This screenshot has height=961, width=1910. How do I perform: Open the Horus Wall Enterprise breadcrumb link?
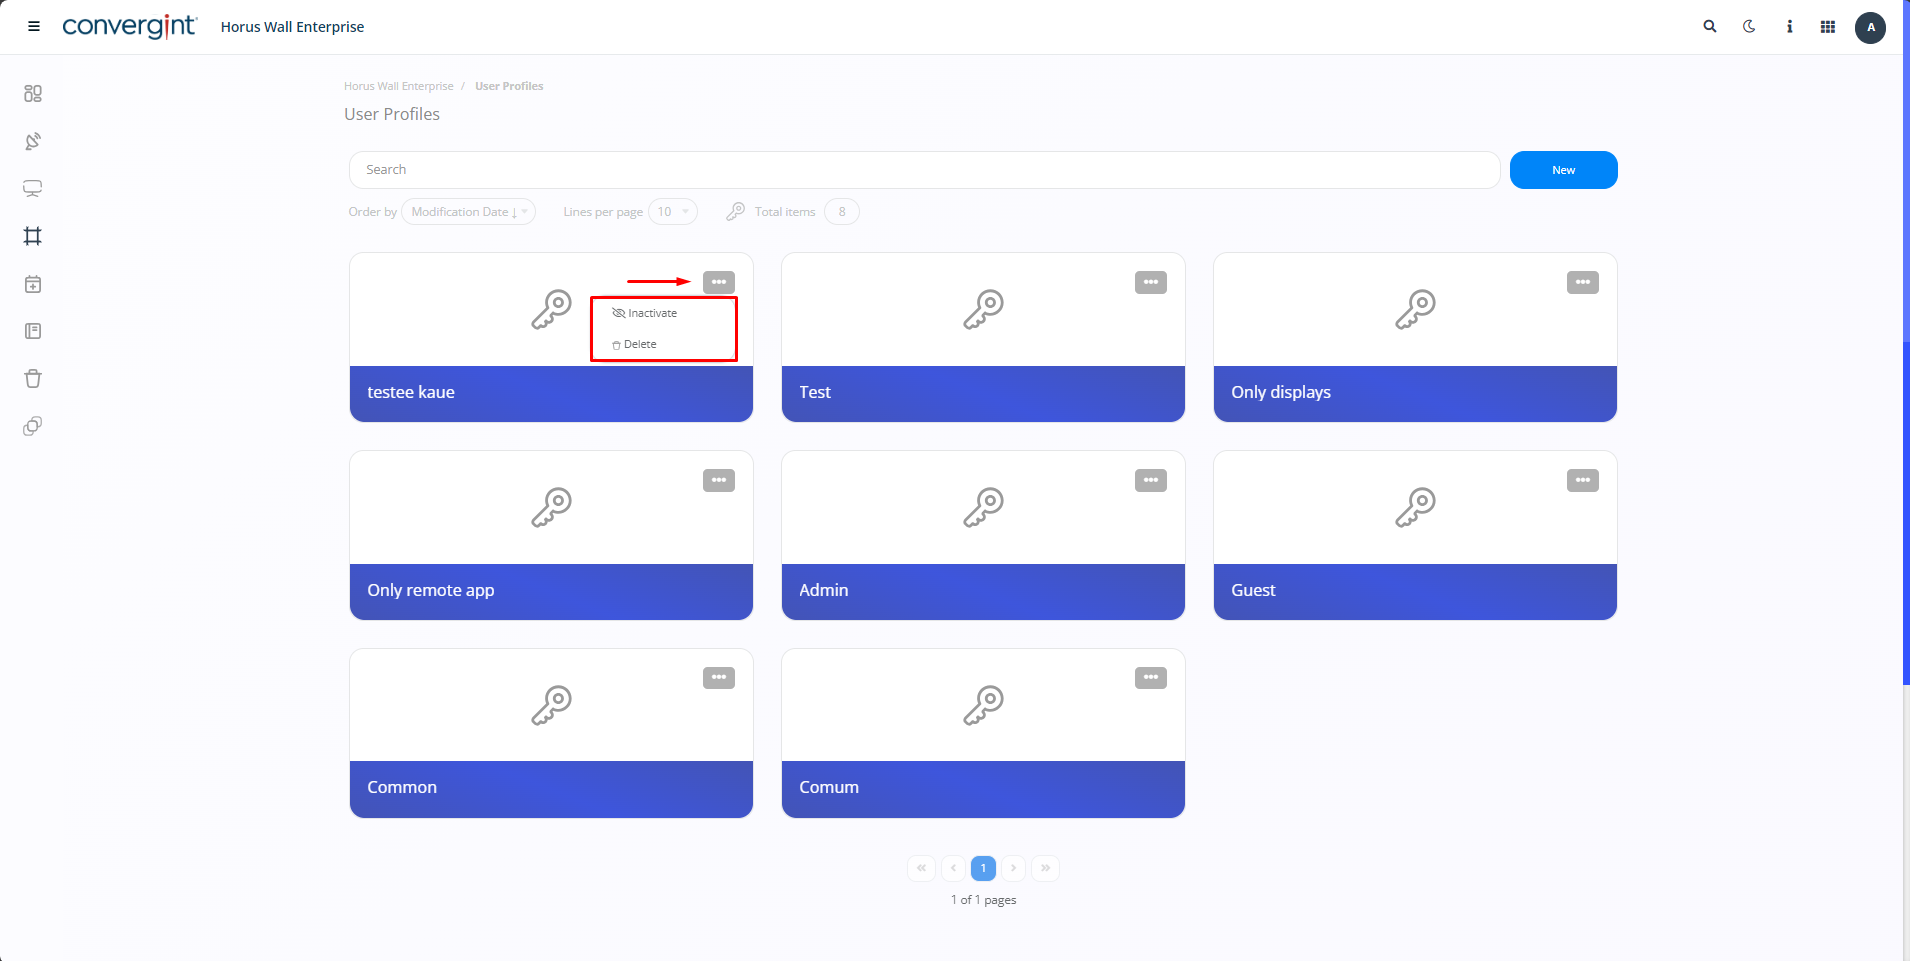point(398,86)
